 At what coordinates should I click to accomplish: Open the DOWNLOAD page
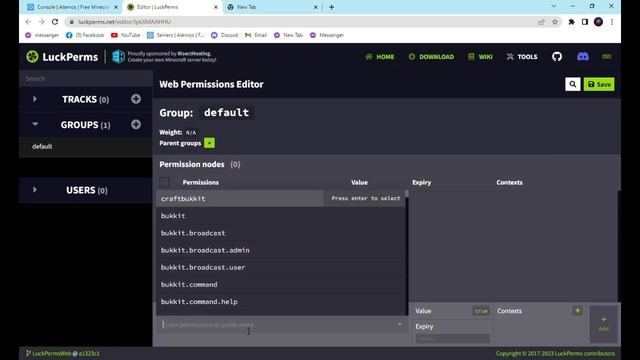[x=431, y=57]
